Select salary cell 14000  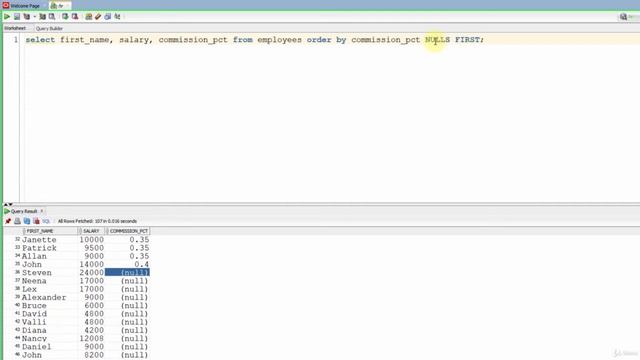(91, 264)
